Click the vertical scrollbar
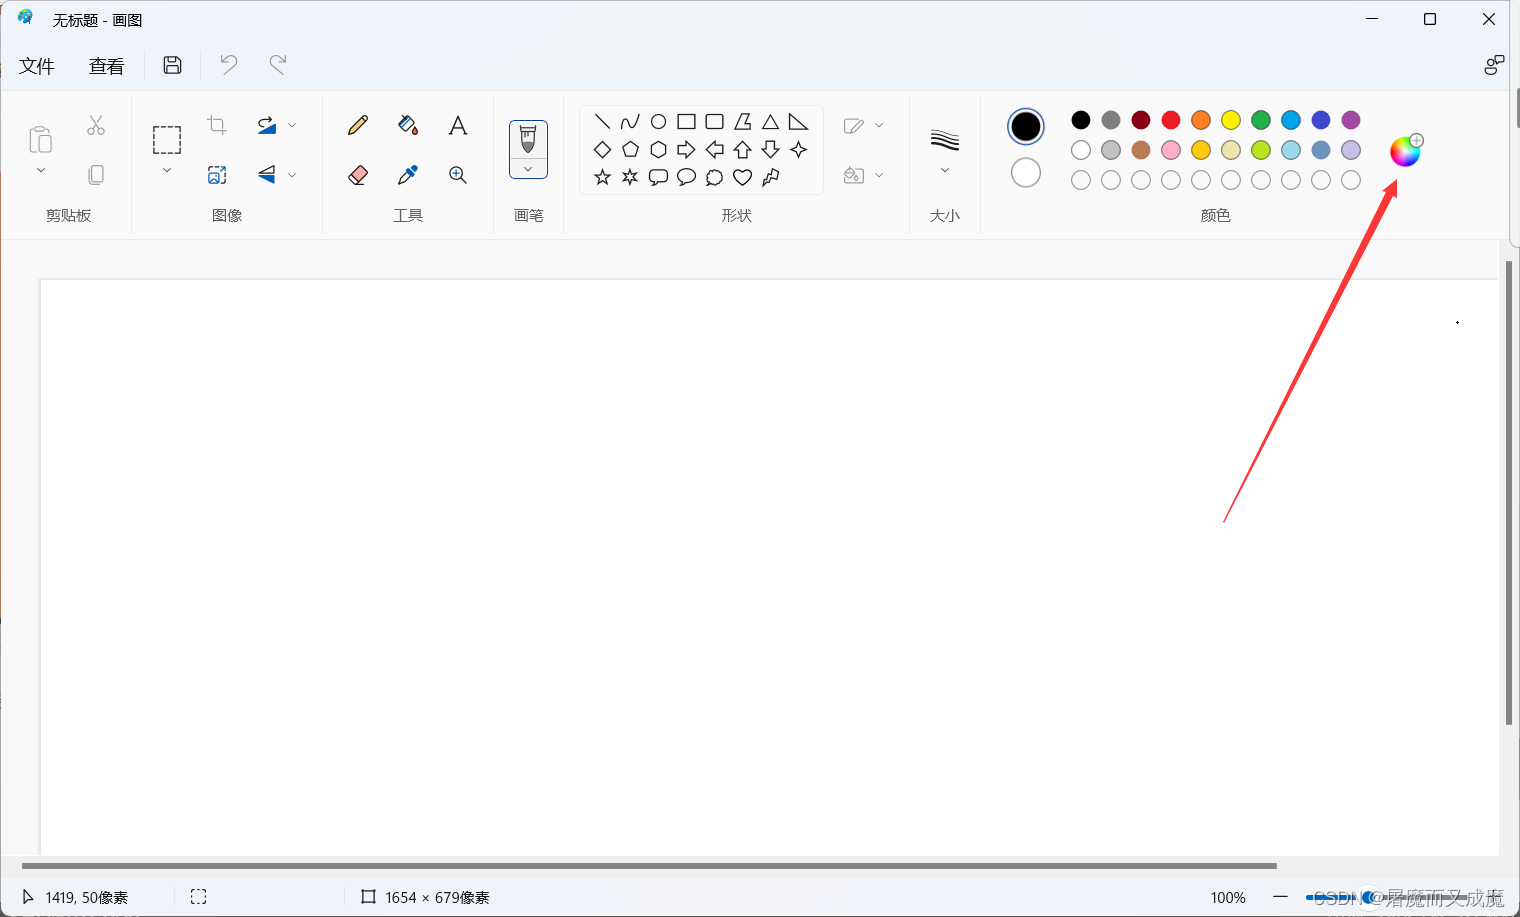This screenshot has height=917, width=1520. click(x=1509, y=492)
